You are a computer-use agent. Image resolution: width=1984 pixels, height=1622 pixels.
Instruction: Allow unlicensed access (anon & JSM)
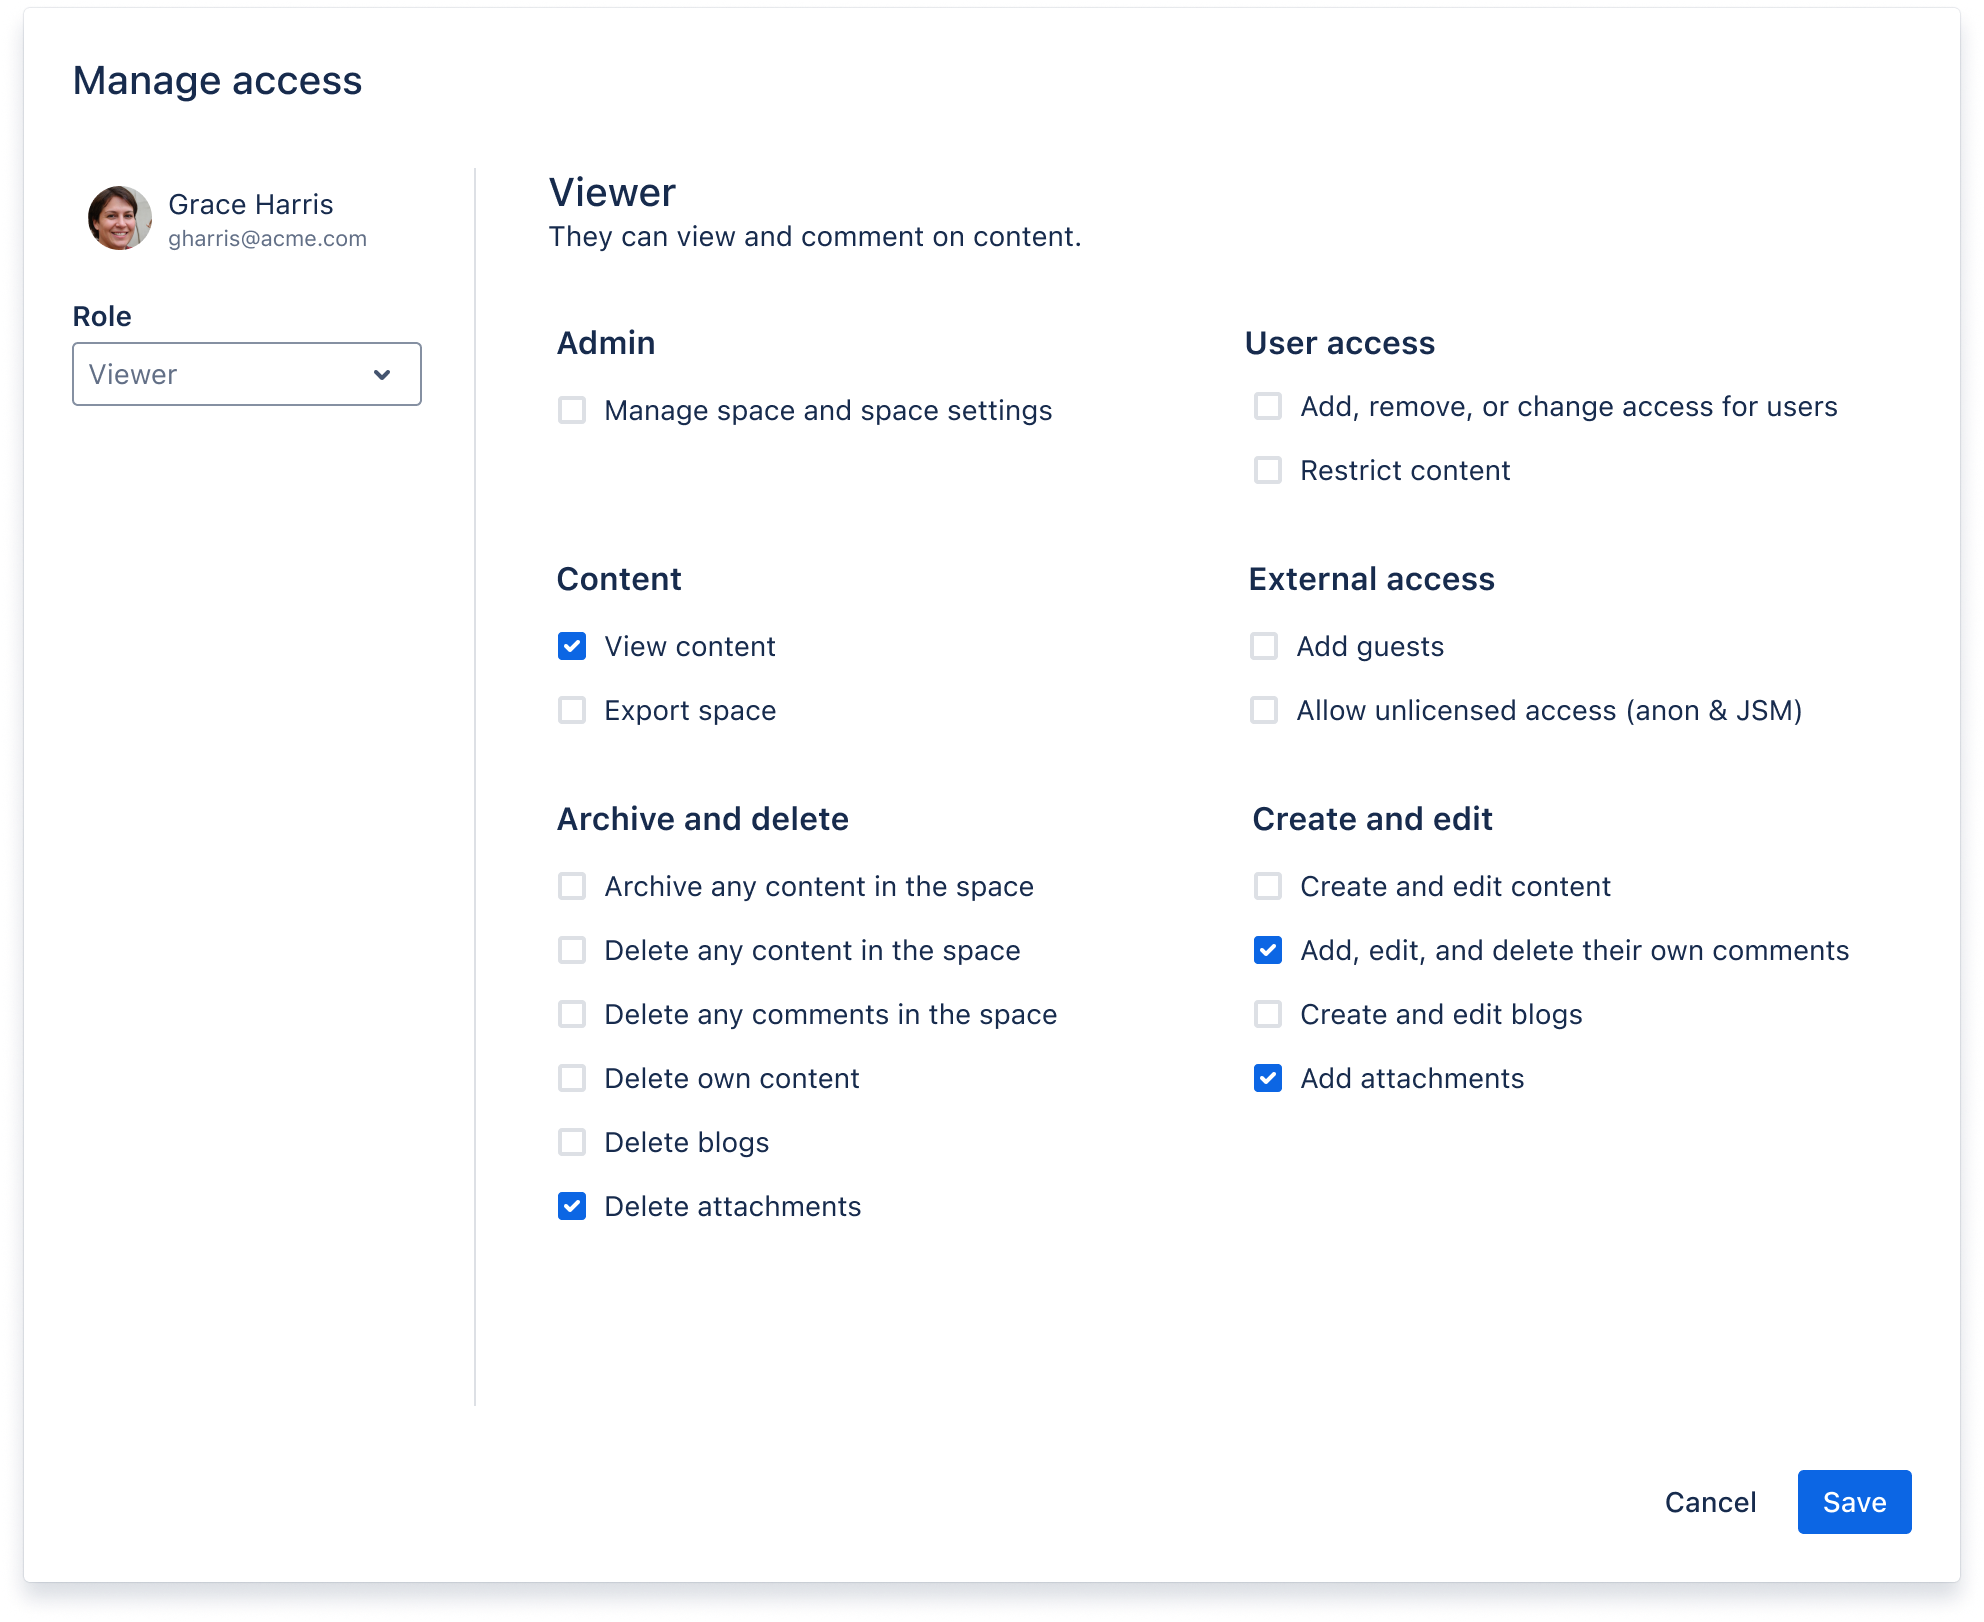coord(1264,710)
